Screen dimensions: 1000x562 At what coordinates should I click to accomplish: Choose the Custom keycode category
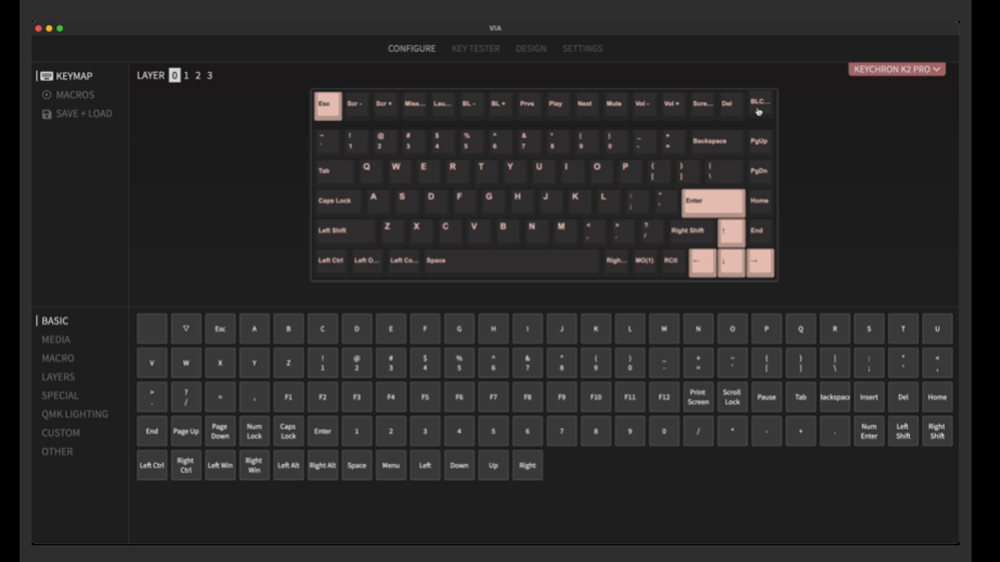point(61,433)
